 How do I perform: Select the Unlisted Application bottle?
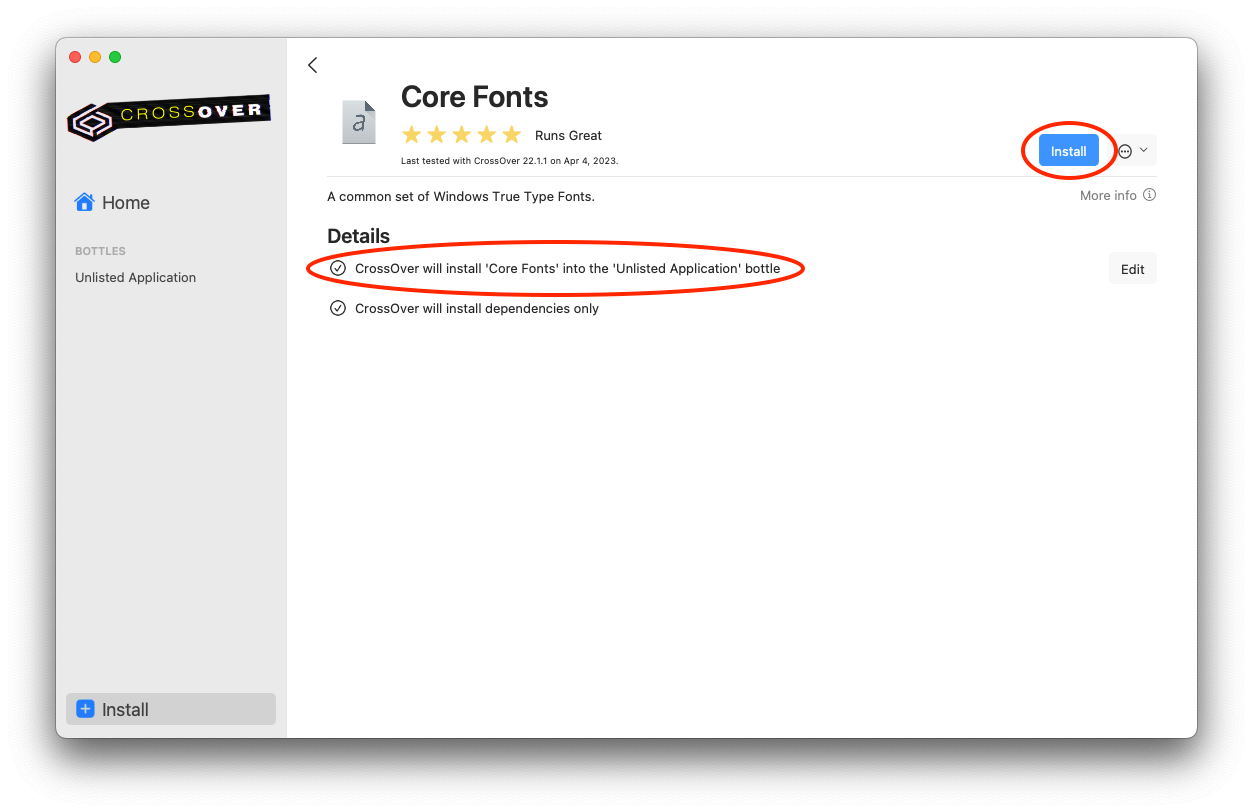(136, 278)
